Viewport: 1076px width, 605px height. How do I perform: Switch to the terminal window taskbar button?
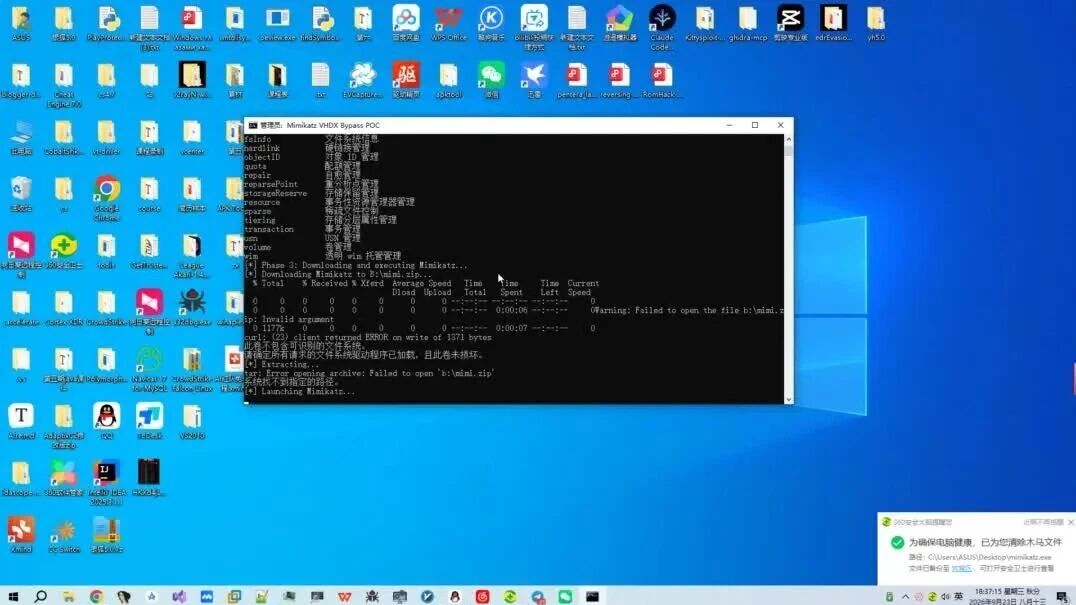[592, 597]
